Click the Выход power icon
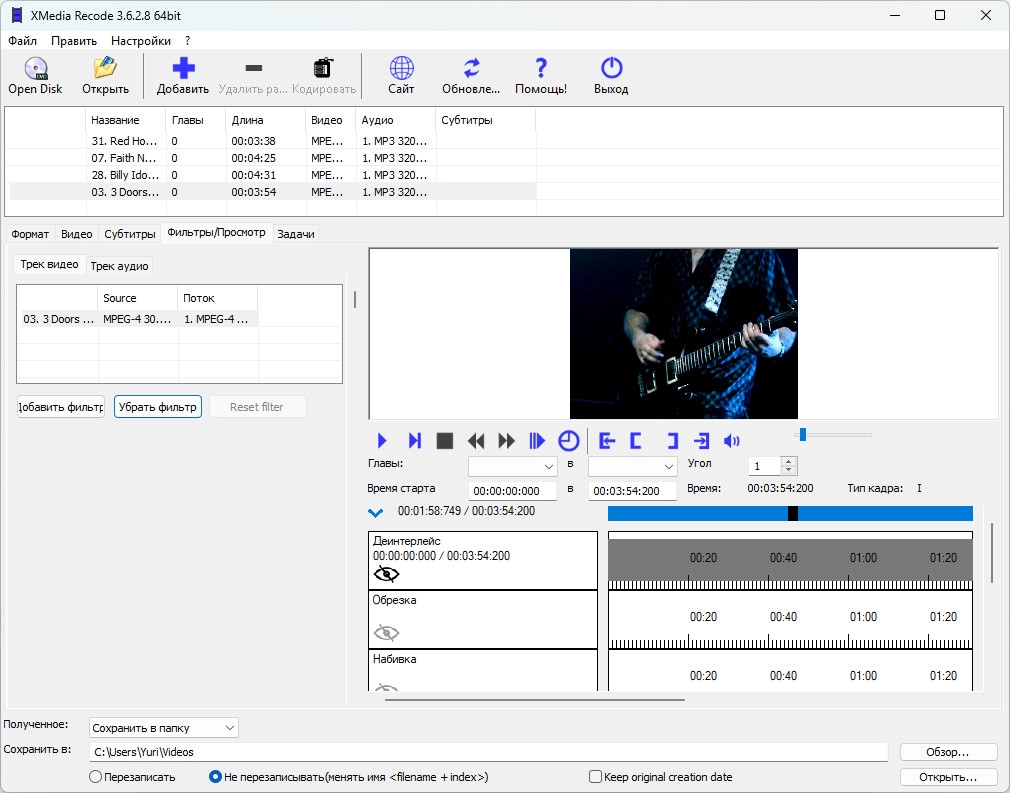Viewport: 1010px width, 793px height. (611, 69)
